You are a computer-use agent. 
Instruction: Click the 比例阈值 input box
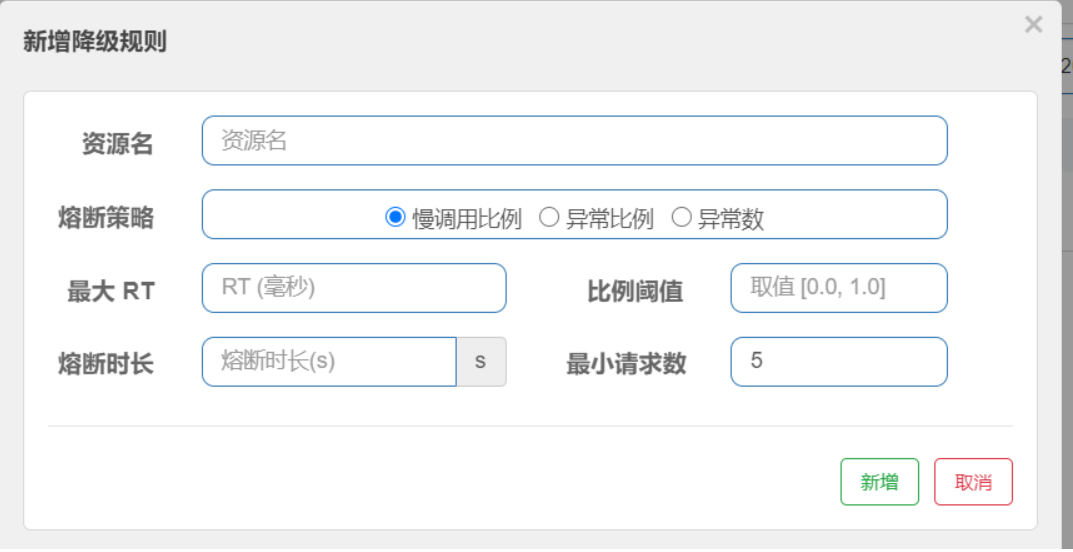tap(838, 288)
